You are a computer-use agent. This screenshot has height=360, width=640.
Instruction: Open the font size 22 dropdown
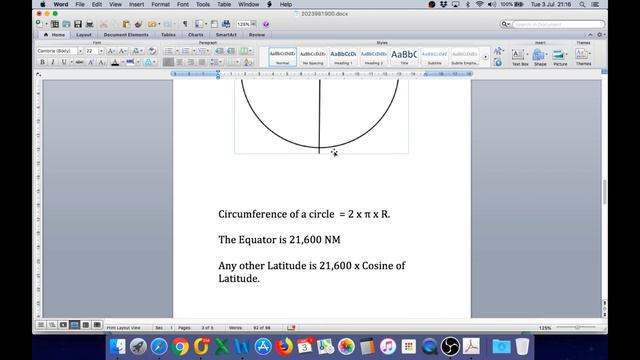[101, 51]
